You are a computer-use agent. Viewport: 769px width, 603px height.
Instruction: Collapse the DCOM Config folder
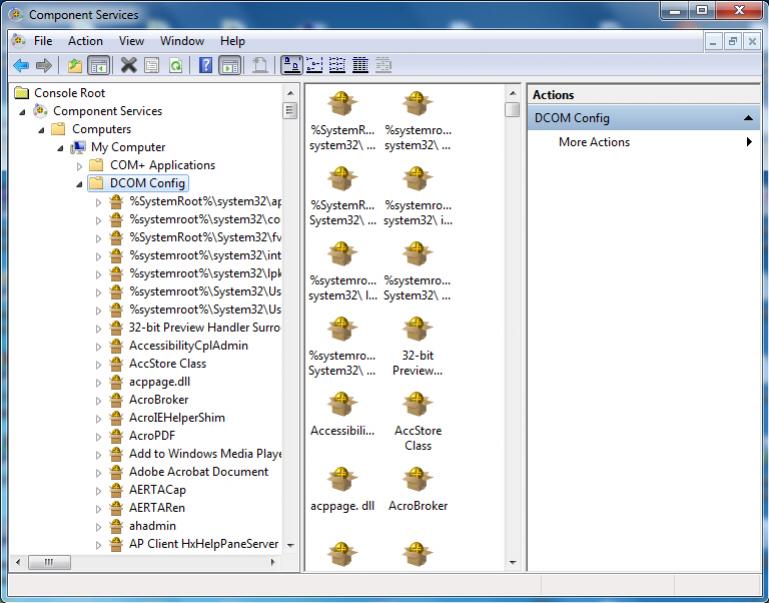coord(79,184)
